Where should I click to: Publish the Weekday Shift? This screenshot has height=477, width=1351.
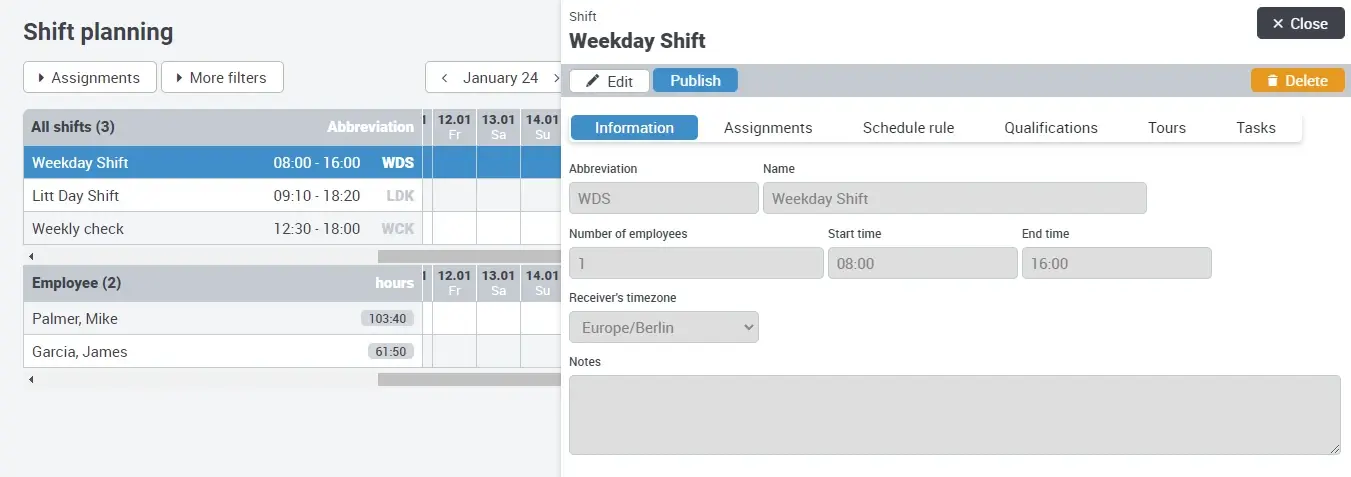[x=695, y=81]
